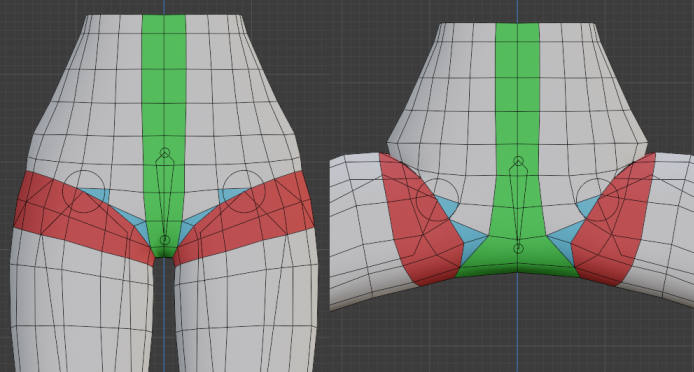Image resolution: width=694 pixels, height=372 pixels.
Task: Select the left hip joint circle on standing model
Action: [84, 191]
